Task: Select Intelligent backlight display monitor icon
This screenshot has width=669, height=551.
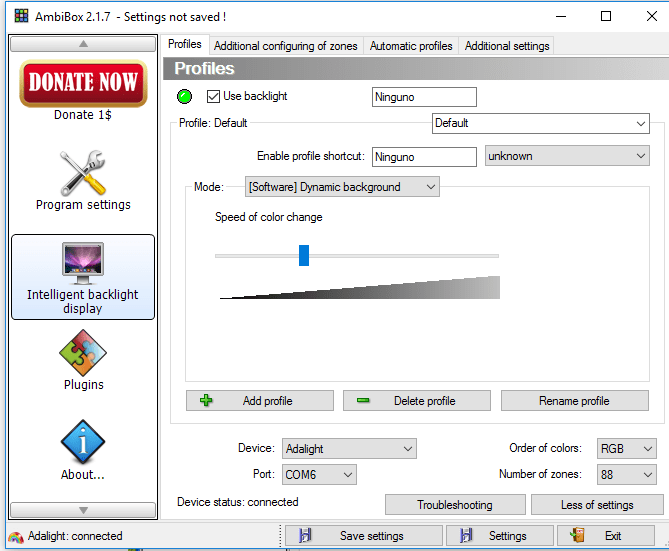Action: click(x=83, y=263)
